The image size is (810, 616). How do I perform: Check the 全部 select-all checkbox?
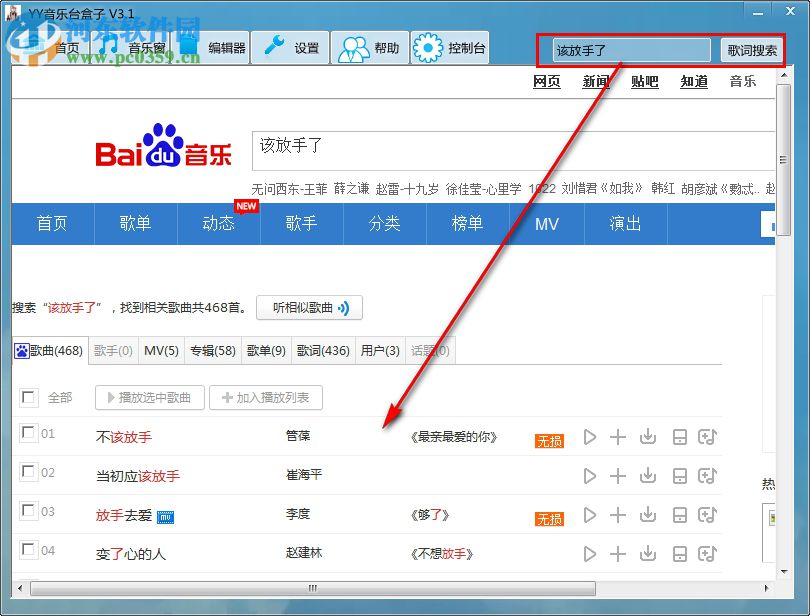coord(29,396)
